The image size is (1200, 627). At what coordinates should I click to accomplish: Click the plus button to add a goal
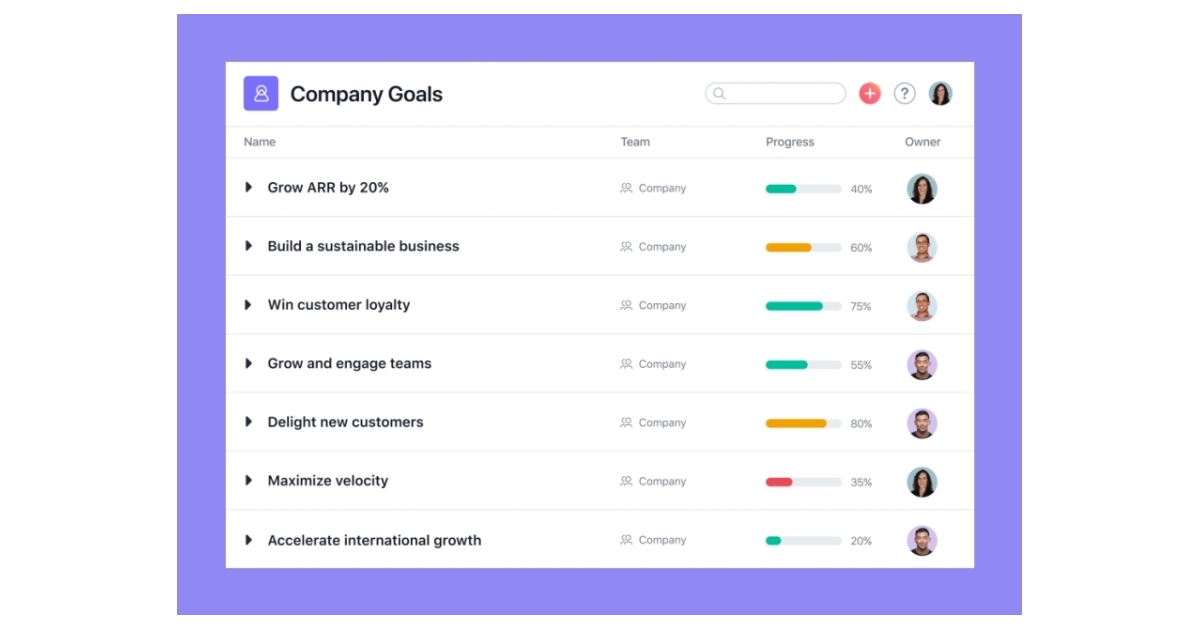(869, 93)
